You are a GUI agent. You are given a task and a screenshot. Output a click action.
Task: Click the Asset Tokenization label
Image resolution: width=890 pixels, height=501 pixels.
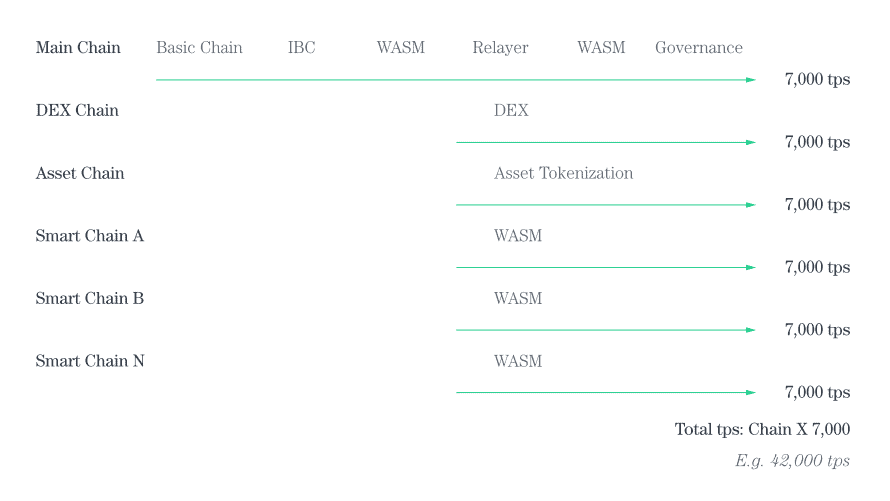point(563,173)
